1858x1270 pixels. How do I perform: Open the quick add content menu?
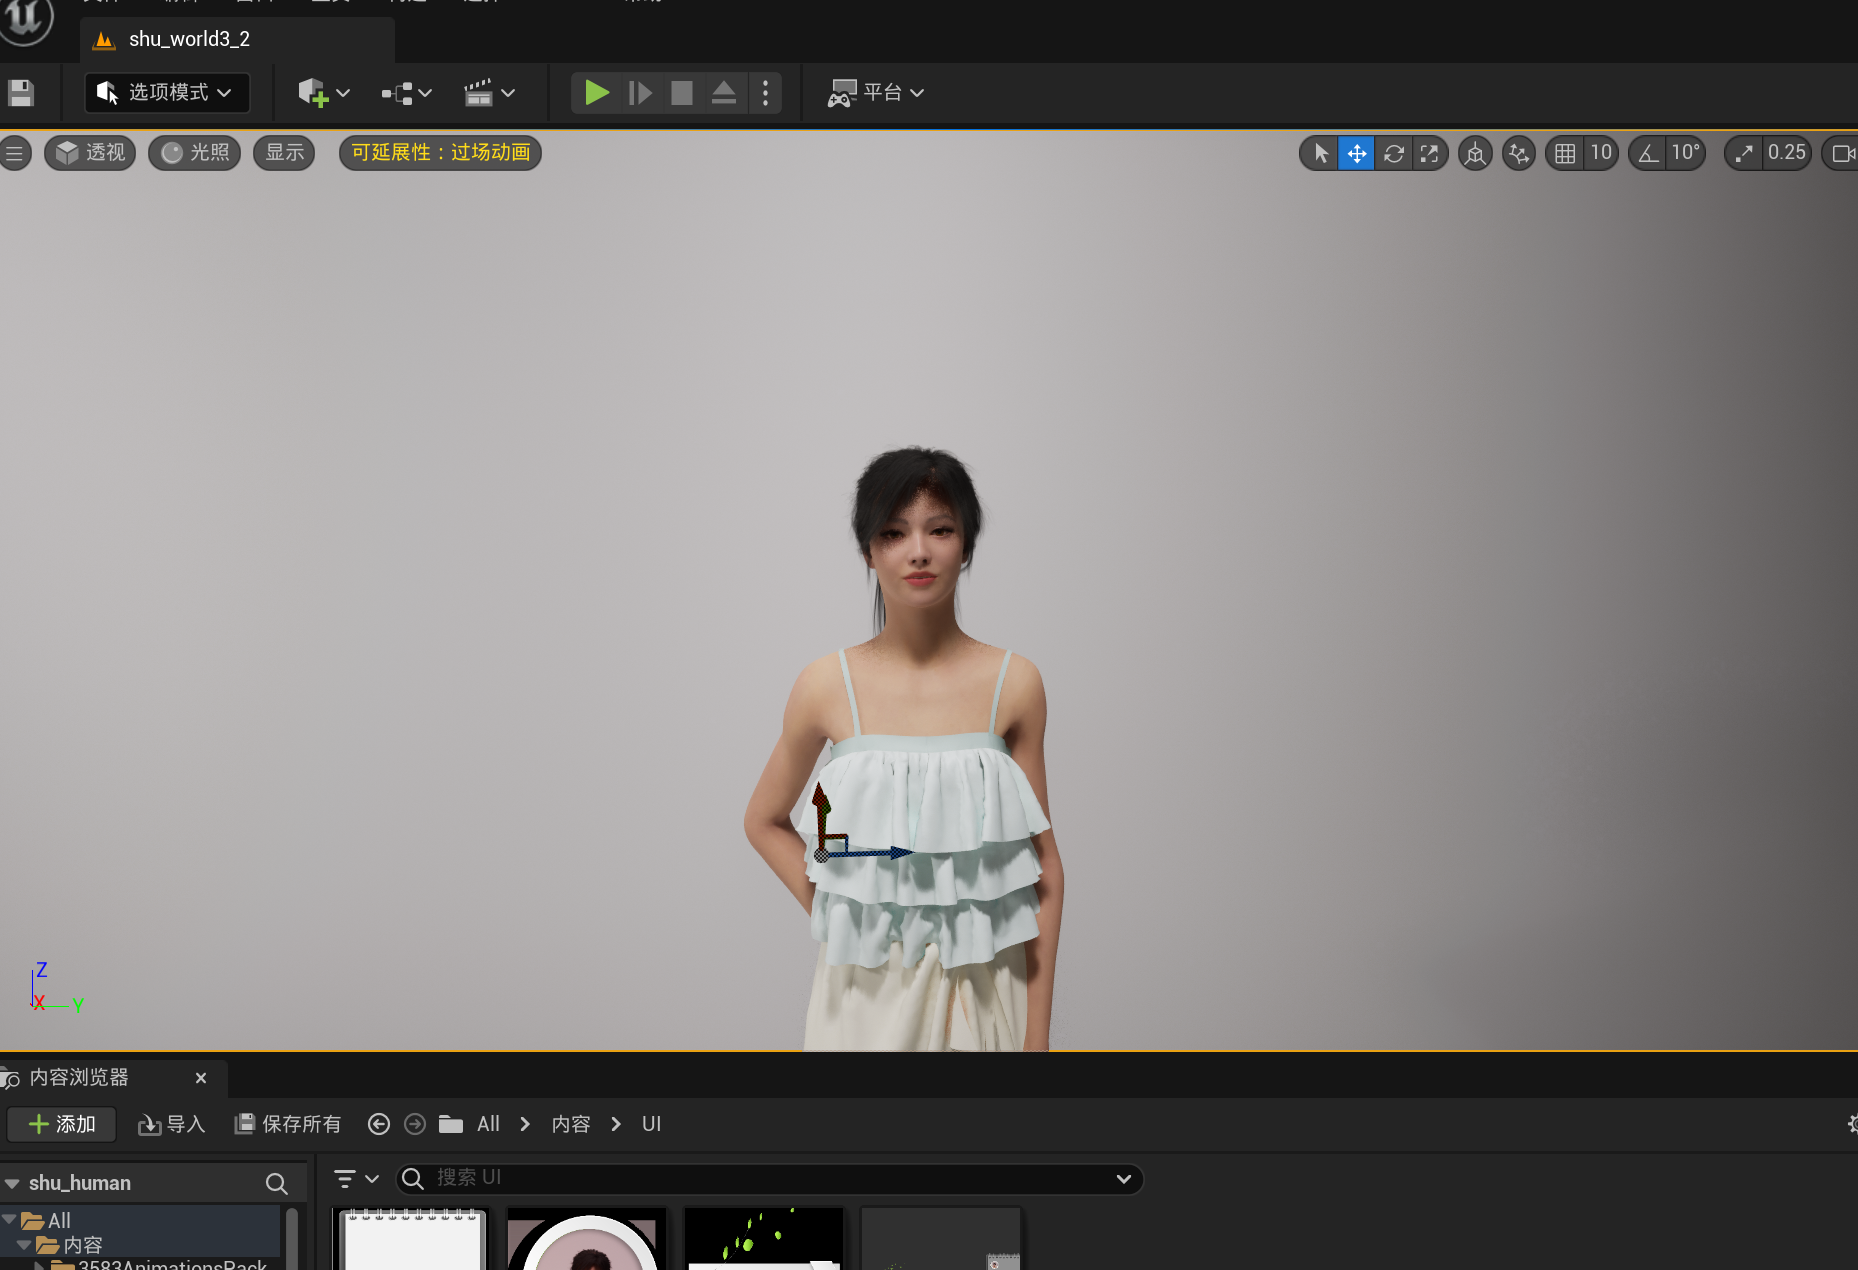[x=323, y=93]
